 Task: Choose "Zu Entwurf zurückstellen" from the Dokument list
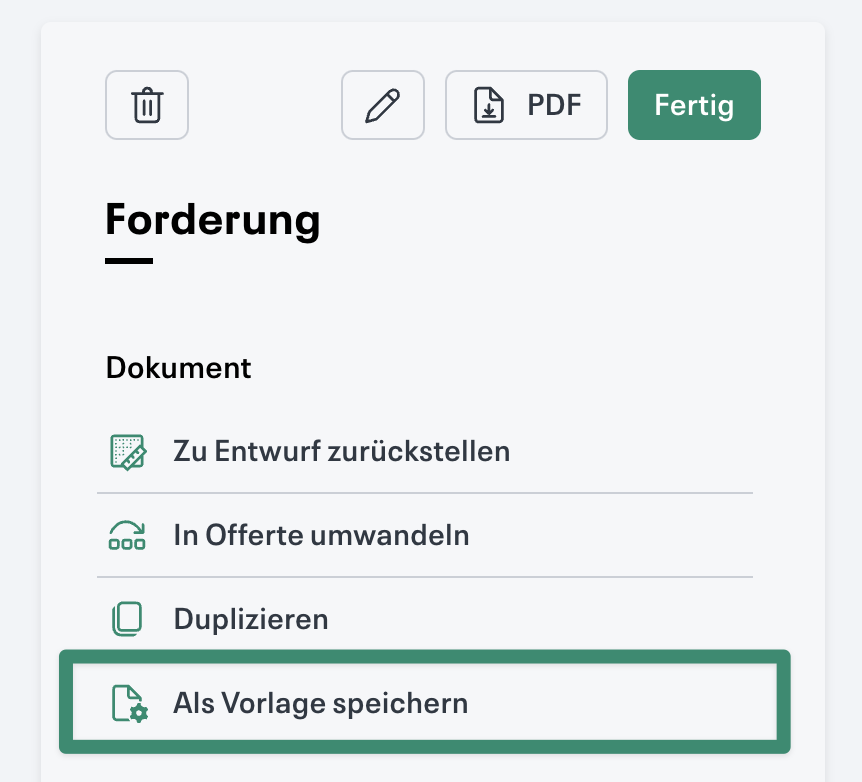[341, 451]
